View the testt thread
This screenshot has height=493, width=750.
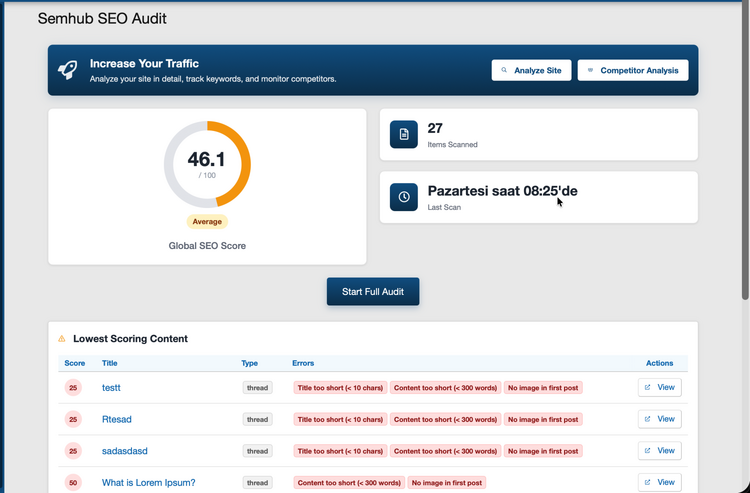659,387
